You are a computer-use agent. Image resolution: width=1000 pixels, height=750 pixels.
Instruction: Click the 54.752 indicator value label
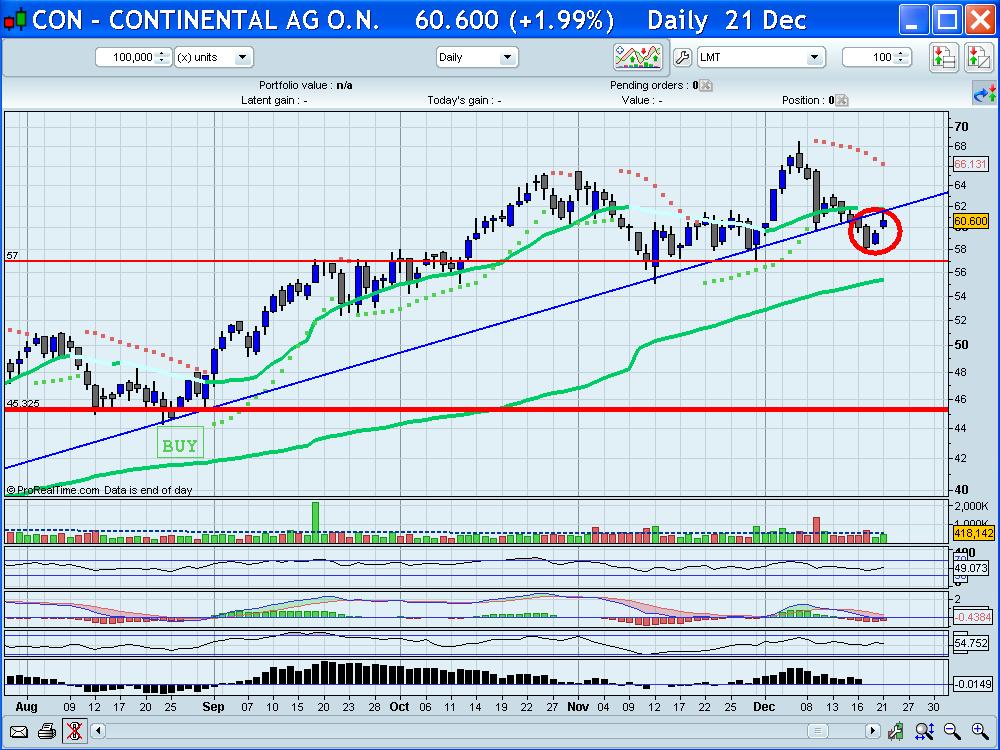971,643
